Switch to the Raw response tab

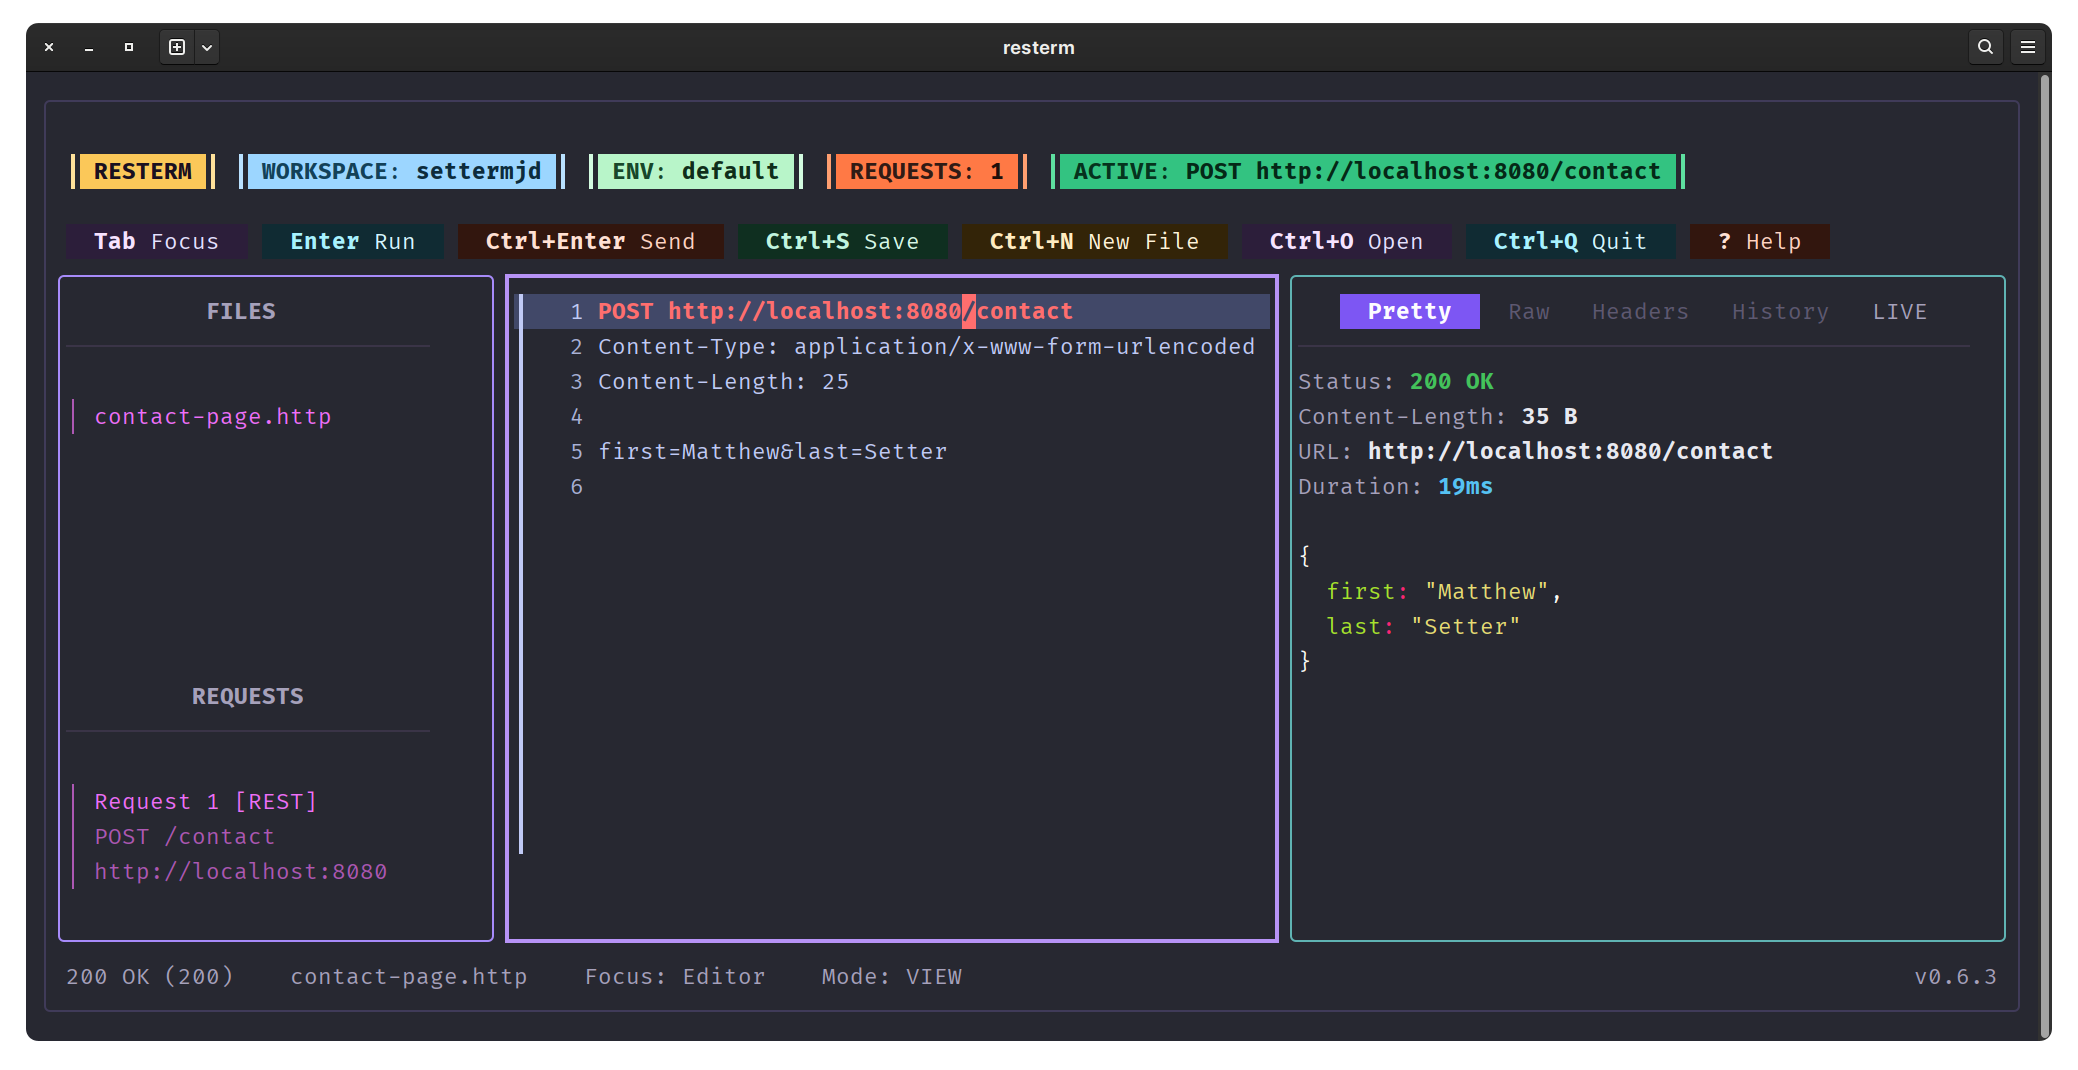(x=1528, y=312)
